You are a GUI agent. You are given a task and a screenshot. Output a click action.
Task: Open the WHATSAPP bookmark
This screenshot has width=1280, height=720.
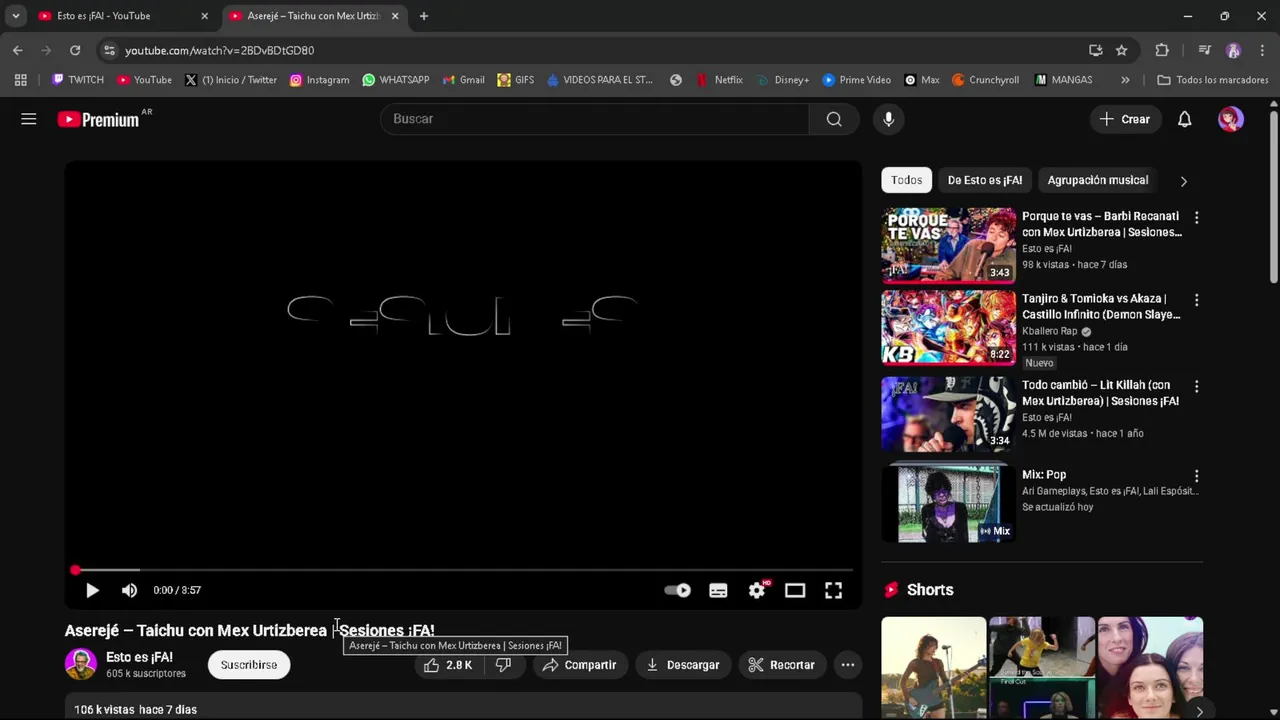pyautogui.click(x=396, y=80)
